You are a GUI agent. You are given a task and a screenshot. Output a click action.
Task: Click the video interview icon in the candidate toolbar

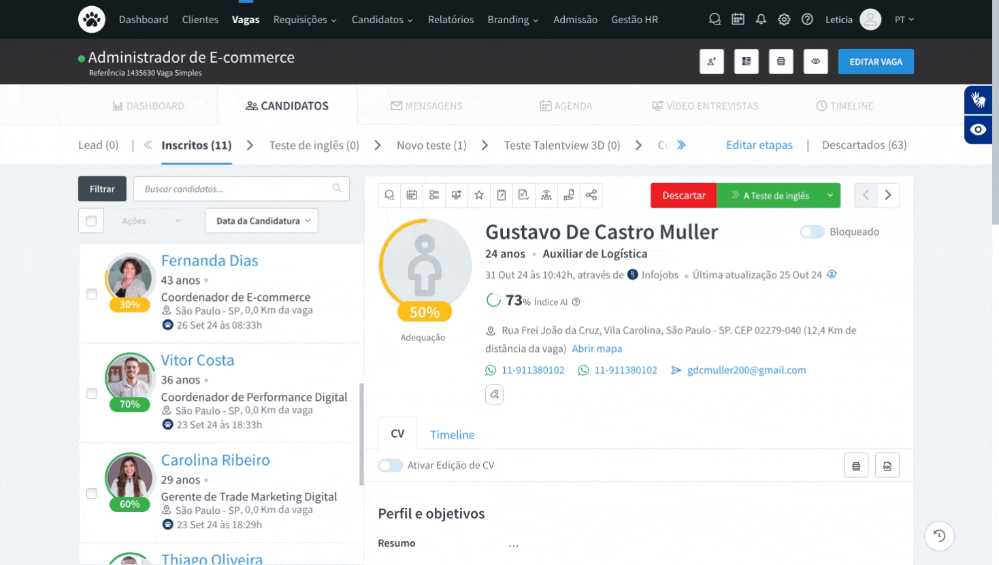[x=456, y=195]
